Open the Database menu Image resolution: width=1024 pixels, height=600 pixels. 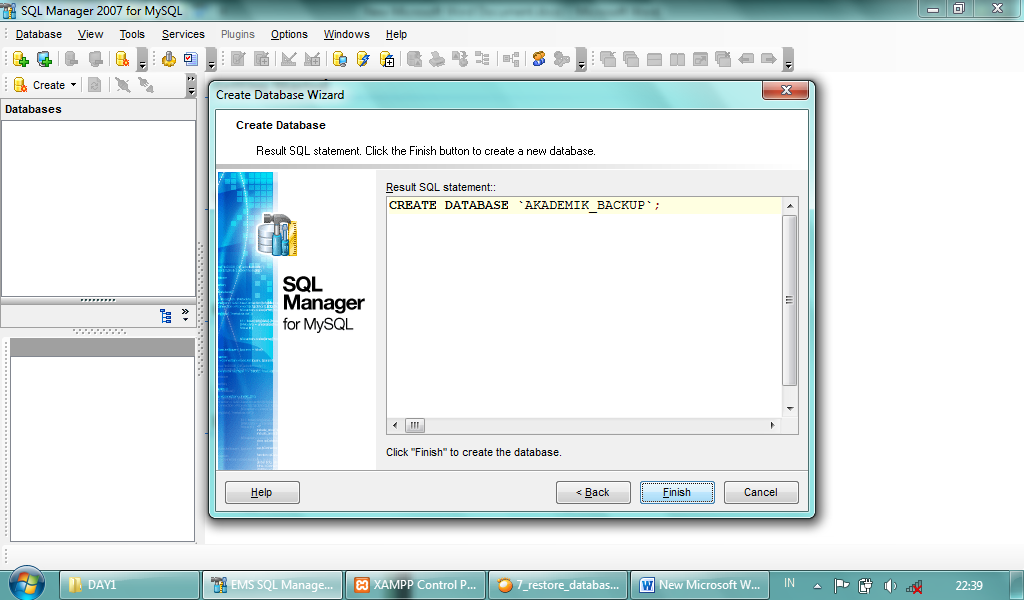(x=39, y=35)
